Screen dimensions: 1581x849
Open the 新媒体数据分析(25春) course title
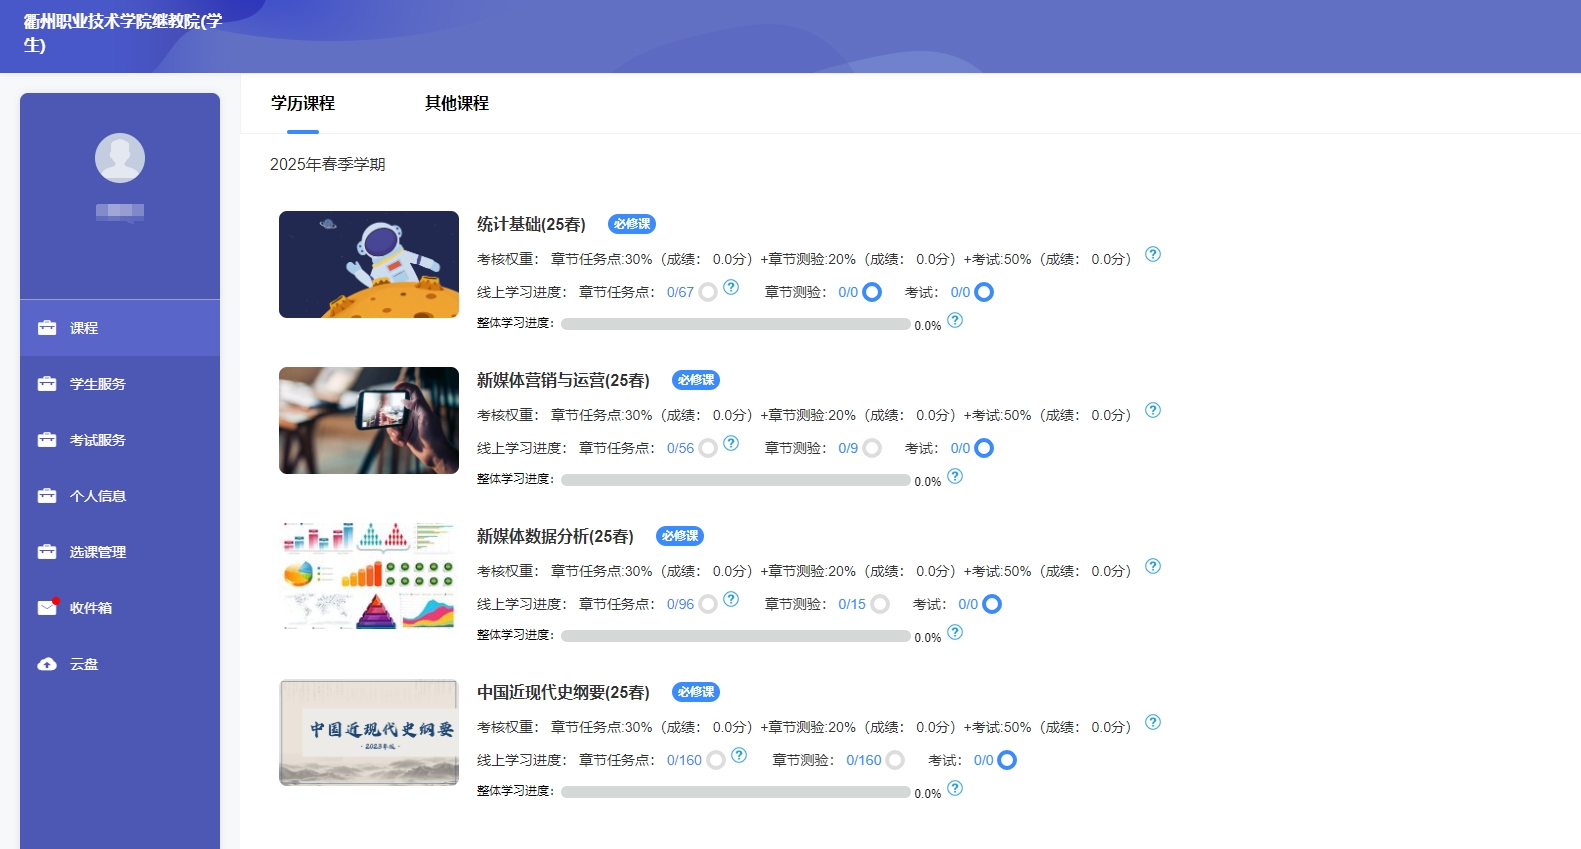pos(555,536)
